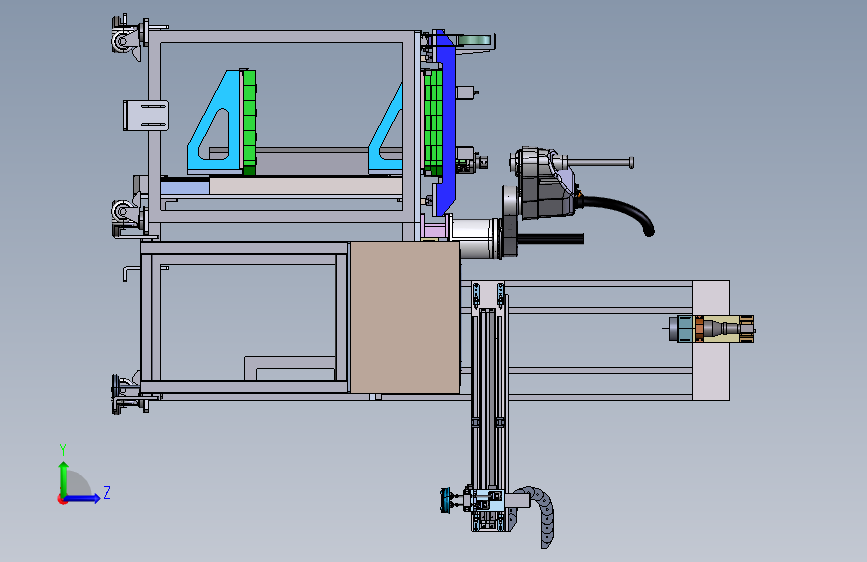The image size is (867, 562).
Task: Select the teal suction disc at the arm's base
Action: (x=445, y=500)
